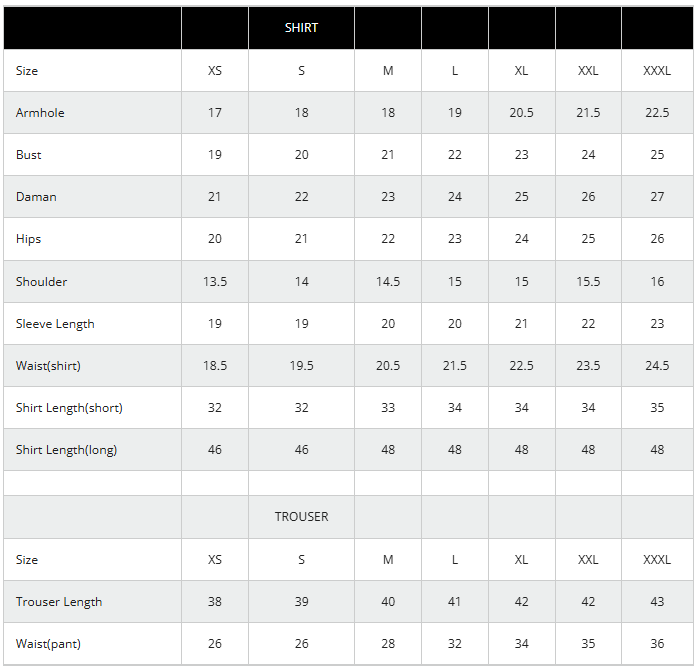Click the Sleeve Length row label

55,324
